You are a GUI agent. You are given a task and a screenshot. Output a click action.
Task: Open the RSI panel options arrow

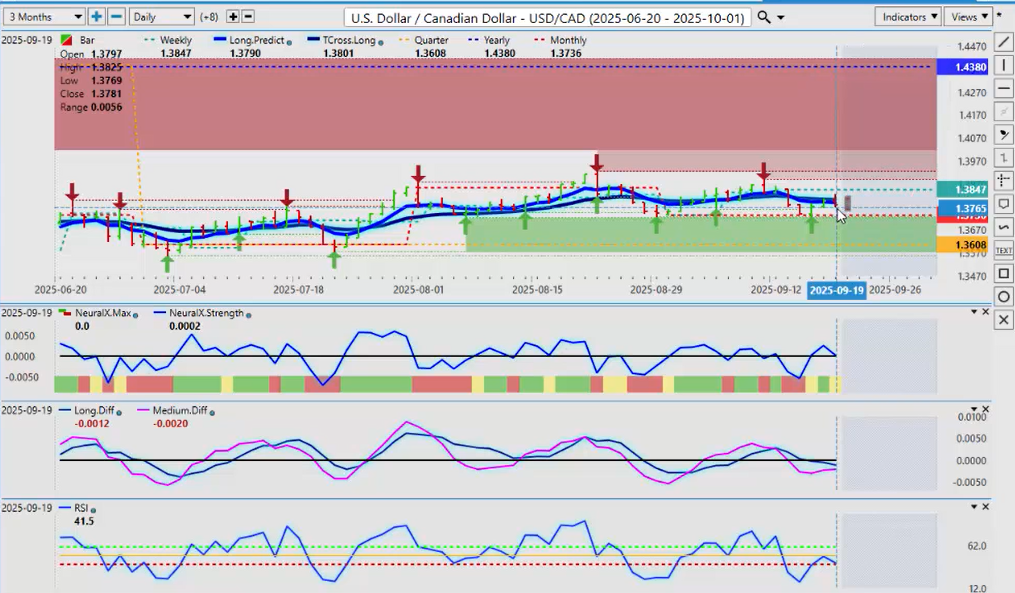(x=974, y=506)
